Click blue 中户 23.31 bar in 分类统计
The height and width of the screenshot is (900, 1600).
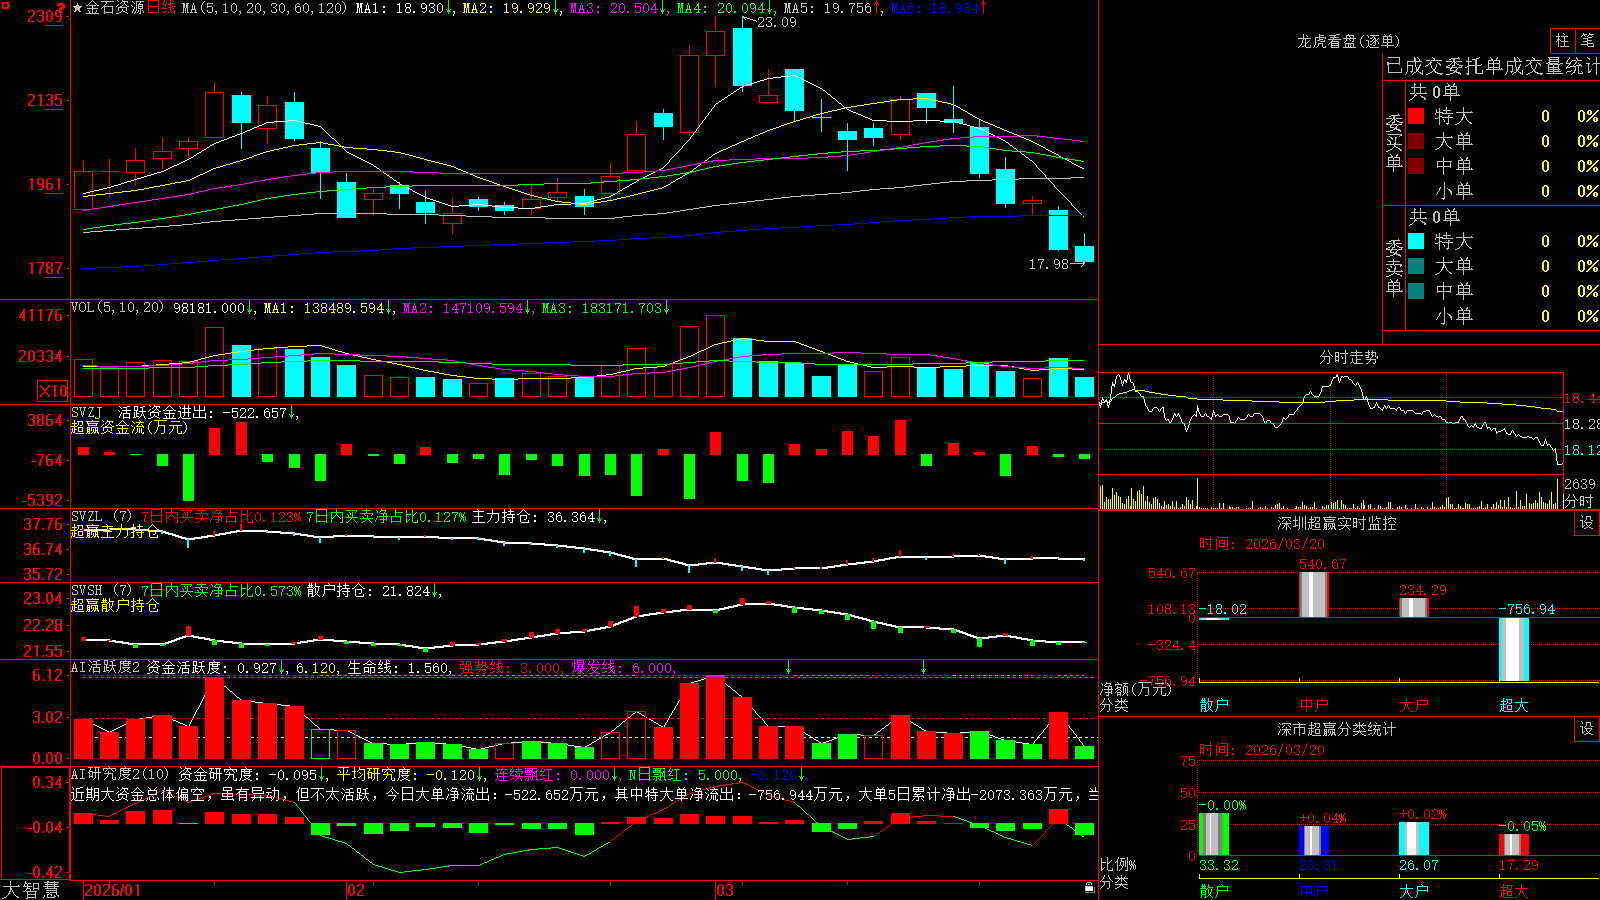click(1314, 840)
